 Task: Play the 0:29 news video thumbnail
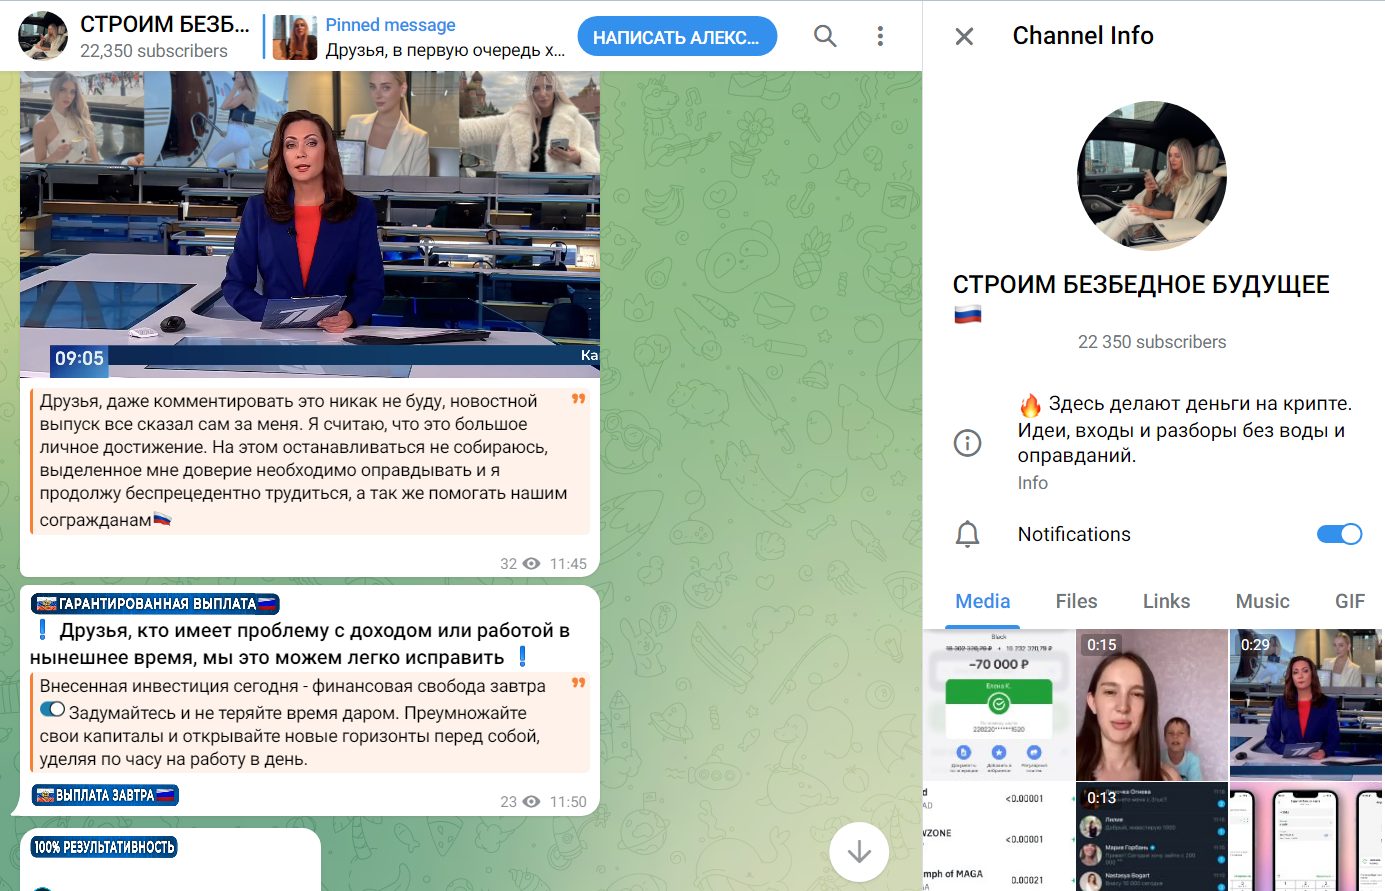[1307, 704]
